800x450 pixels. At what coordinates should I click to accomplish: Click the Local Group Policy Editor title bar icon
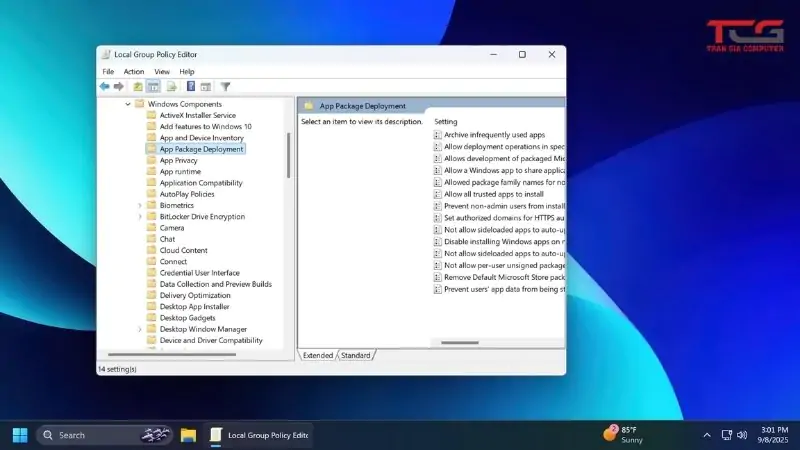[106, 55]
